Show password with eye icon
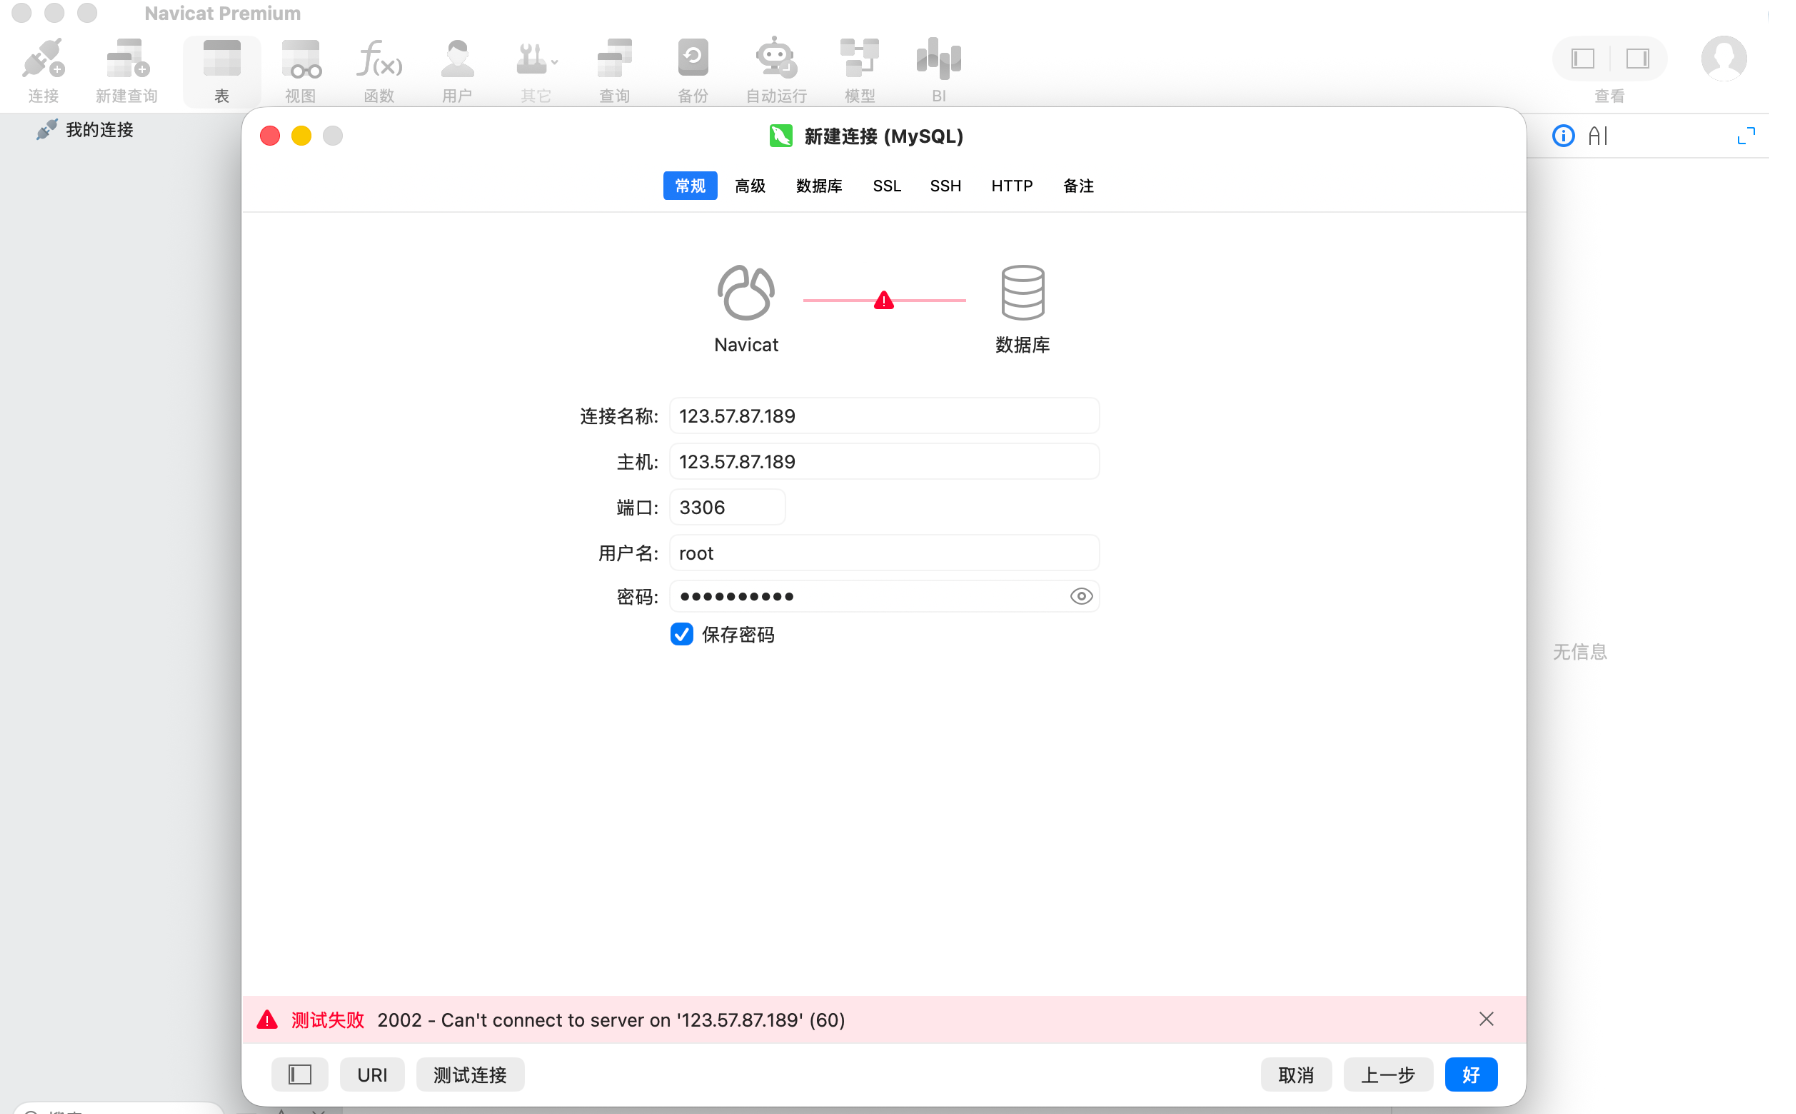Image resolution: width=1796 pixels, height=1114 pixels. click(1081, 596)
